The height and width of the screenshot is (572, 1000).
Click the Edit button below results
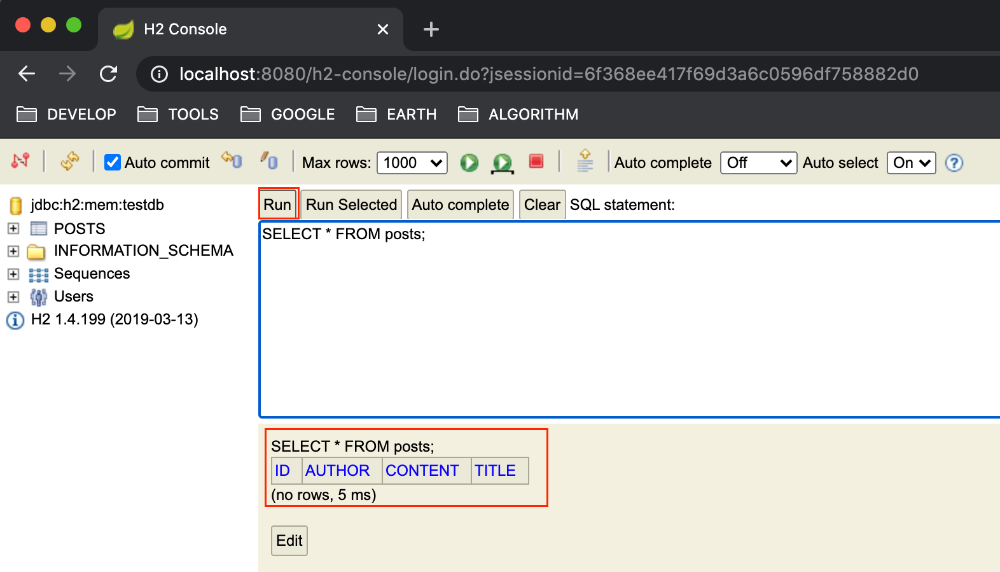[x=290, y=541]
